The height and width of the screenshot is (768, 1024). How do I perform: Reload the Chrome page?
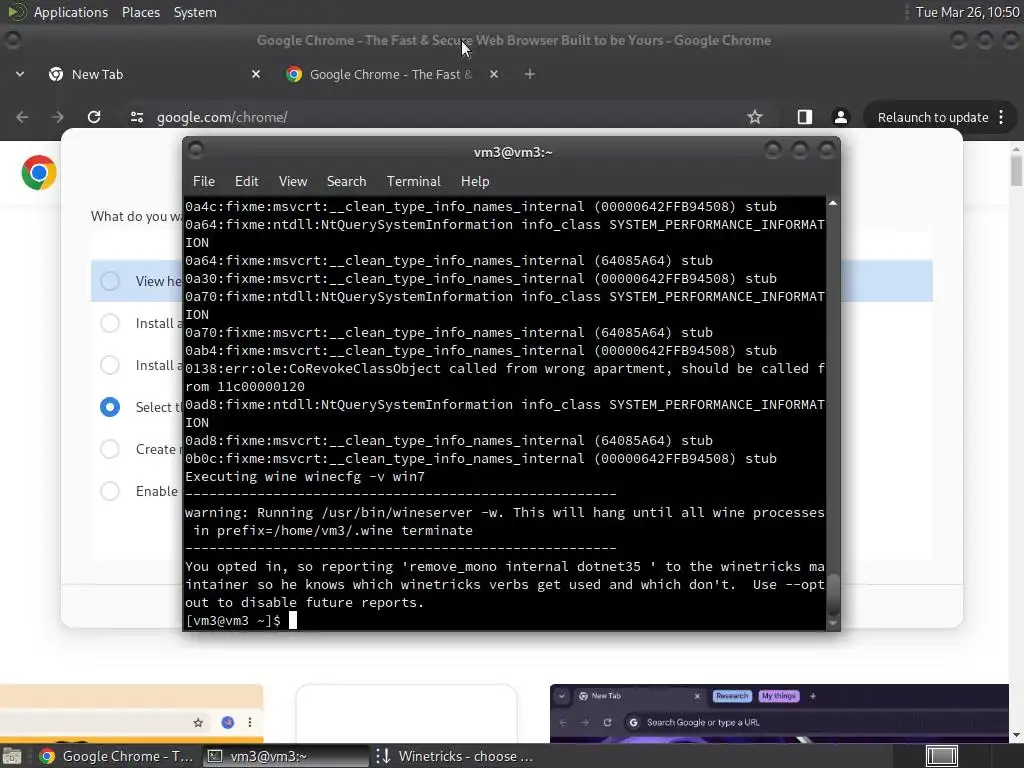click(x=94, y=117)
